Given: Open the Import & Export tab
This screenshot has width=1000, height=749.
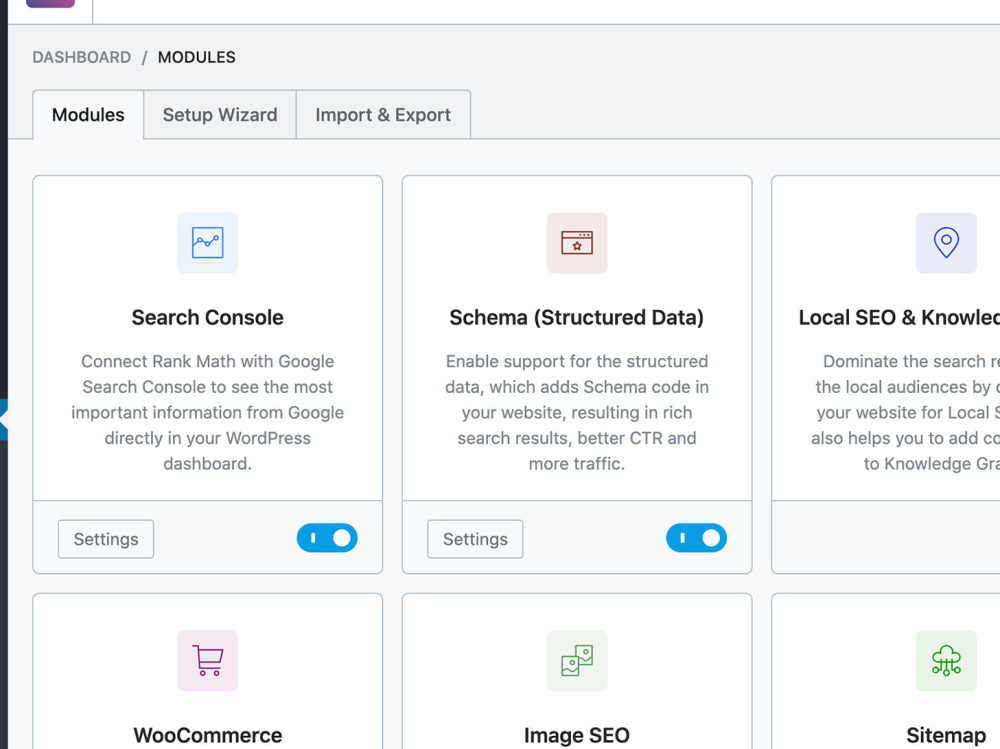Looking at the screenshot, I should [383, 115].
